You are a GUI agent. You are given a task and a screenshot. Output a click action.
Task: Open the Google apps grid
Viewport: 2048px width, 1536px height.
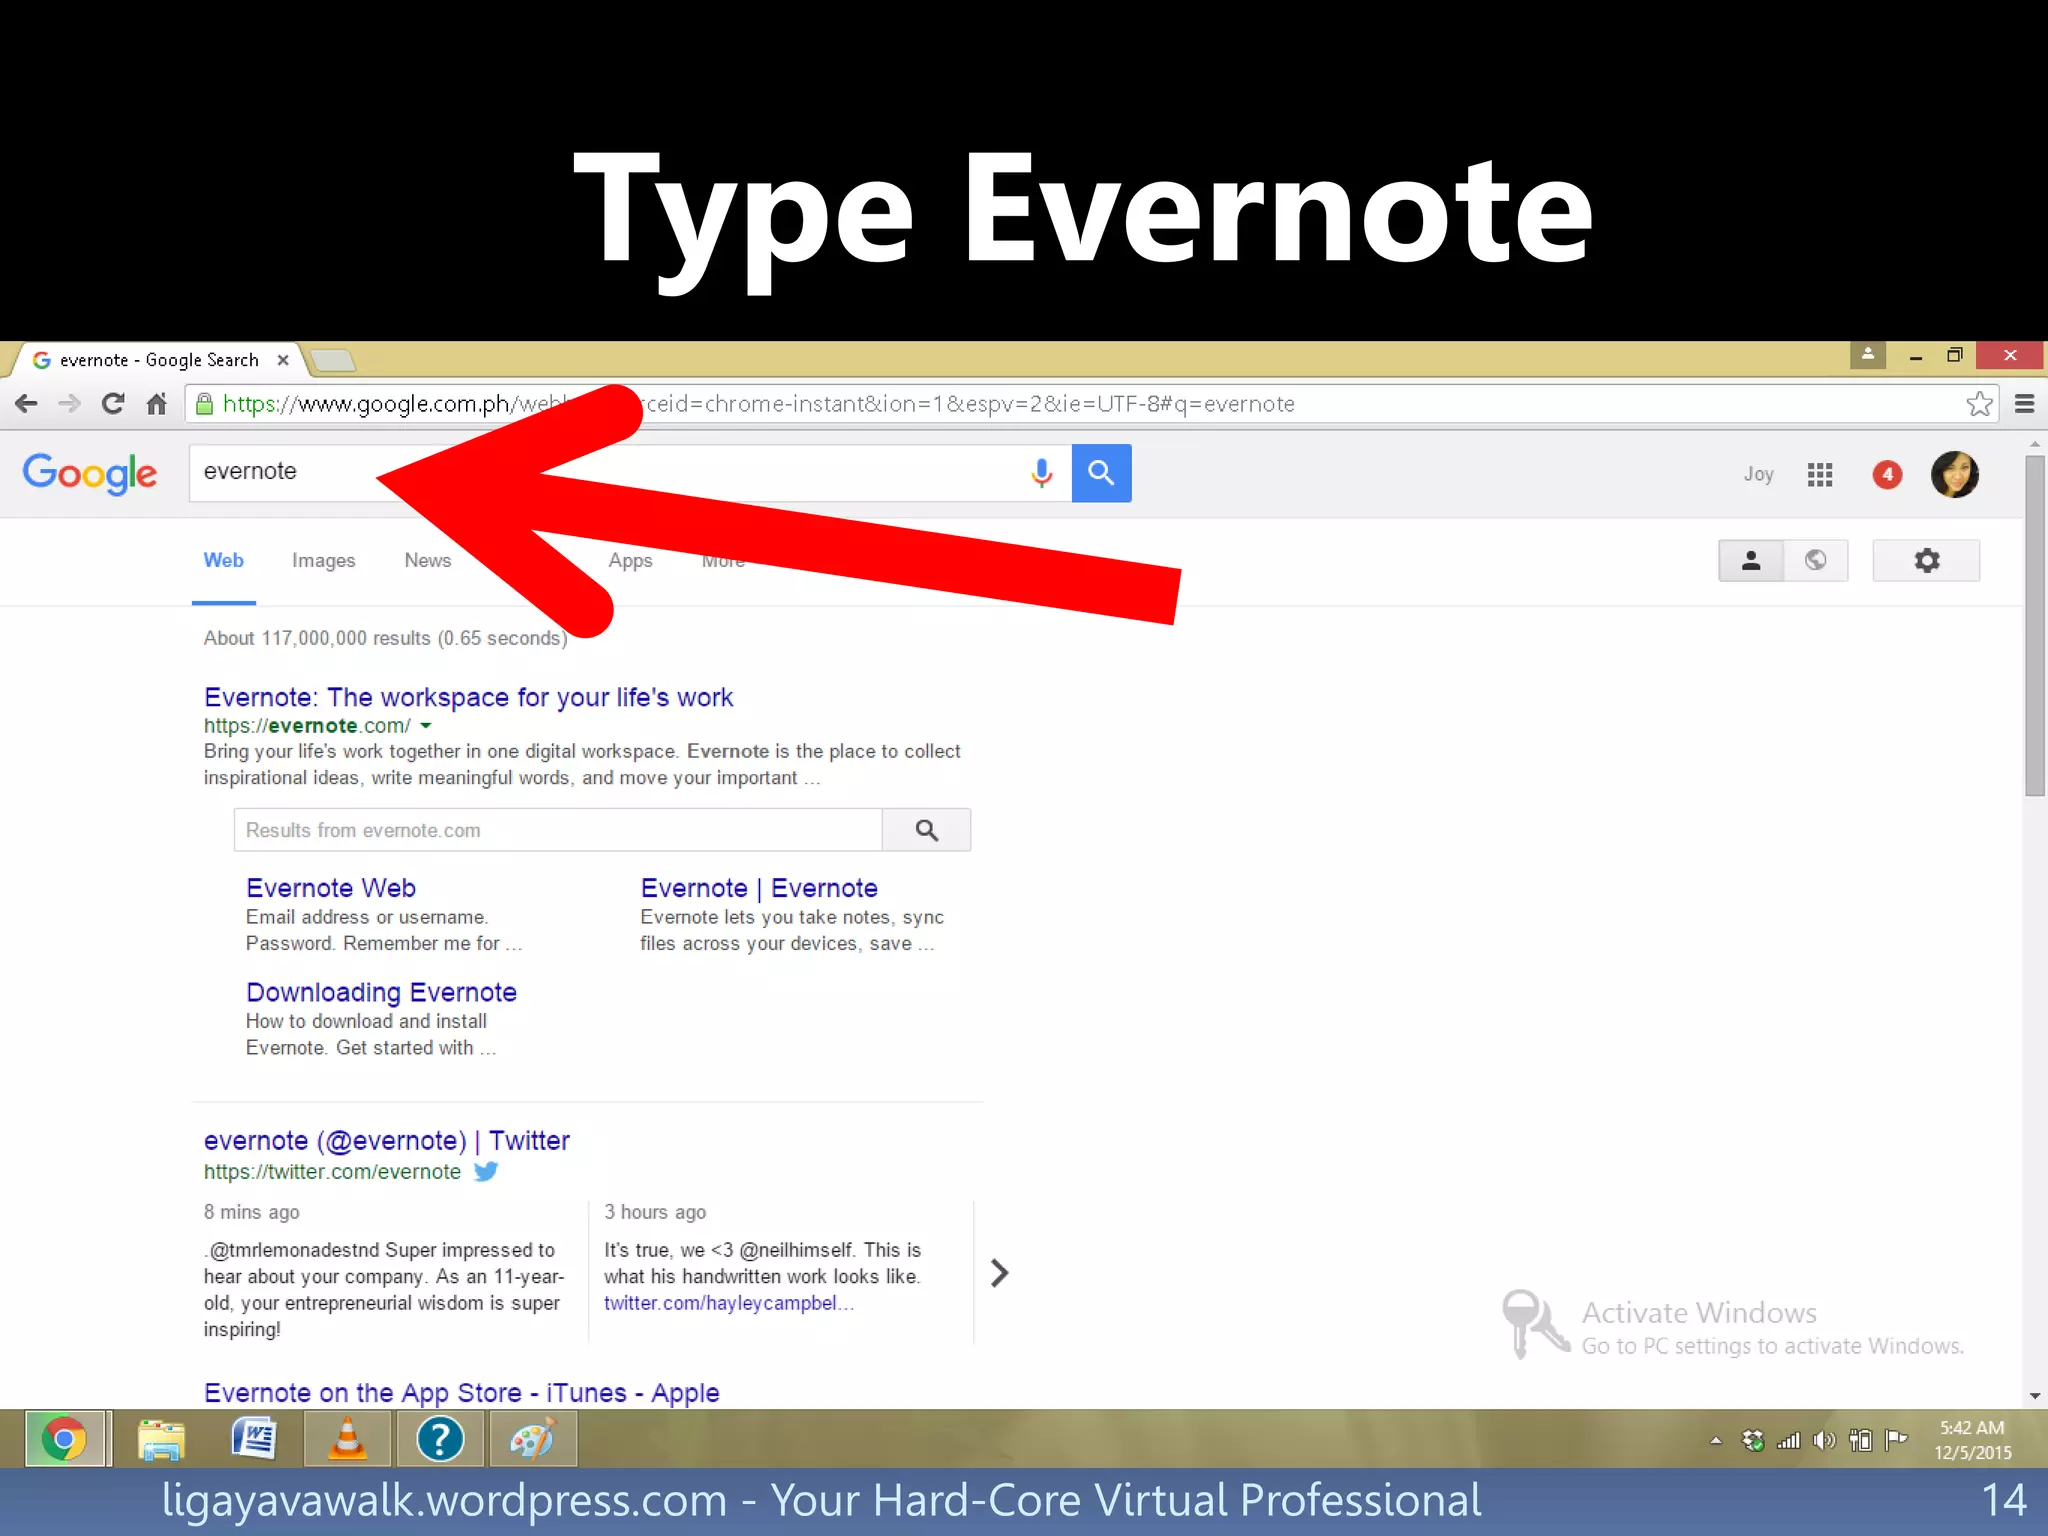pos(1820,475)
